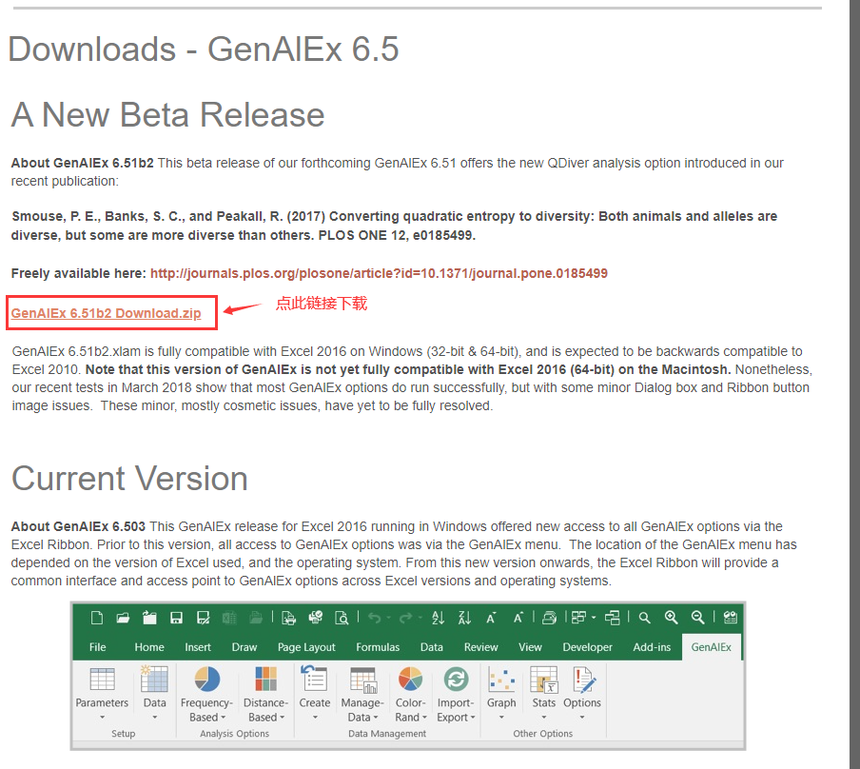Screen dimensions: 860x769
Task: Open the journals.plos.org article link
Action: pyautogui.click(x=379, y=273)
